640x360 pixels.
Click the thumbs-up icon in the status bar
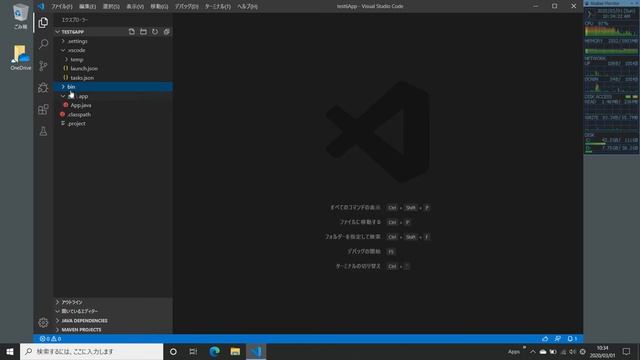545,339
